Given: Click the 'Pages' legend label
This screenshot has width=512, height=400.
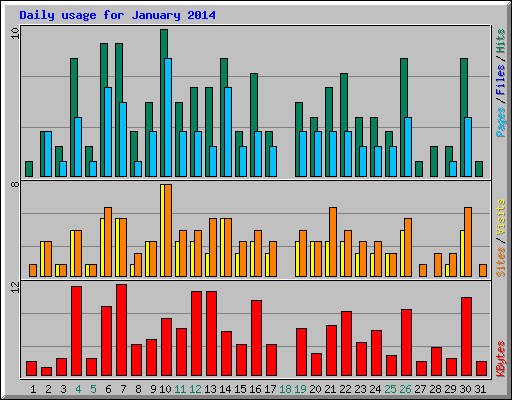Looking at the screenshot, I should point(500,122).
